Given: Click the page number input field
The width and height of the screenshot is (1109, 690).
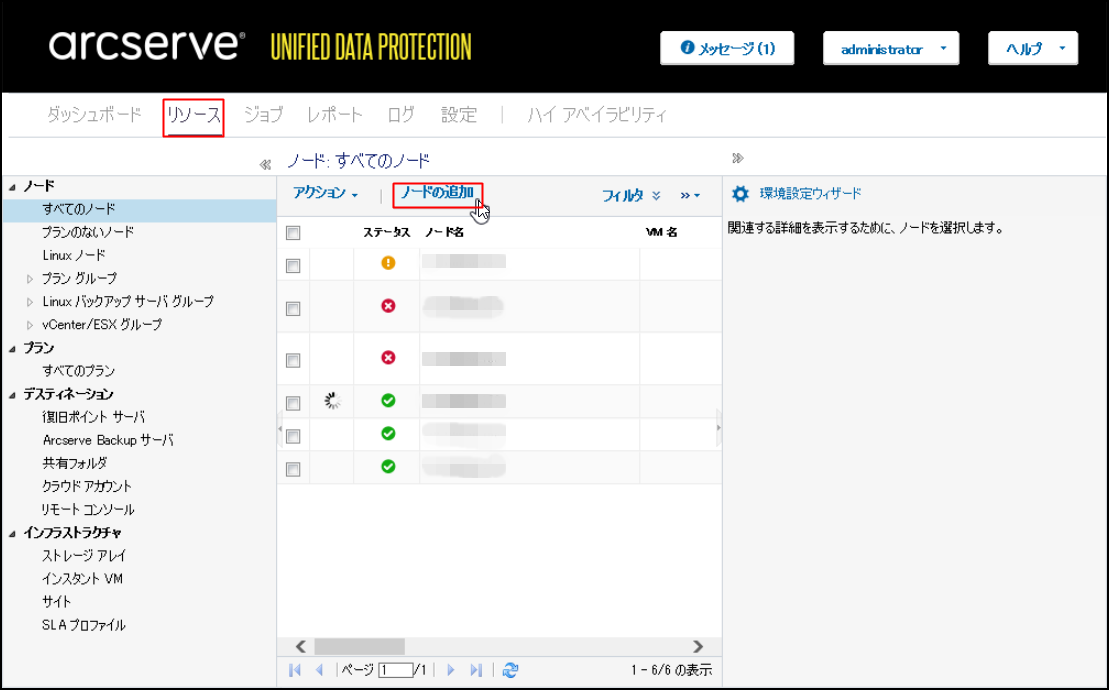Looking at the screenshot, I should pyautogui.click(x=395, y=669).
